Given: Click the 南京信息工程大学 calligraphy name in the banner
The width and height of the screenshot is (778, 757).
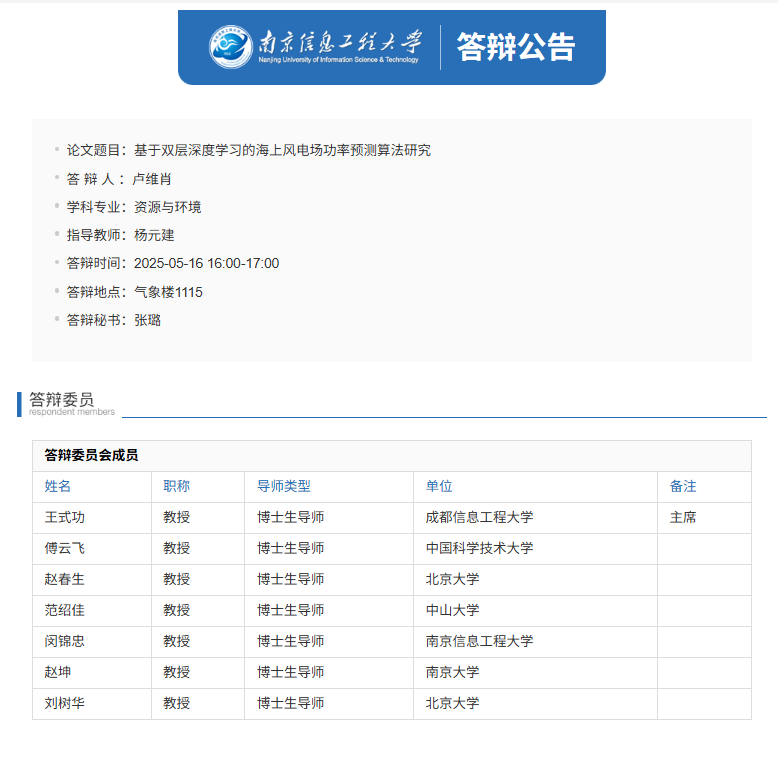Looking at the screenshot, I should point(340,41).
